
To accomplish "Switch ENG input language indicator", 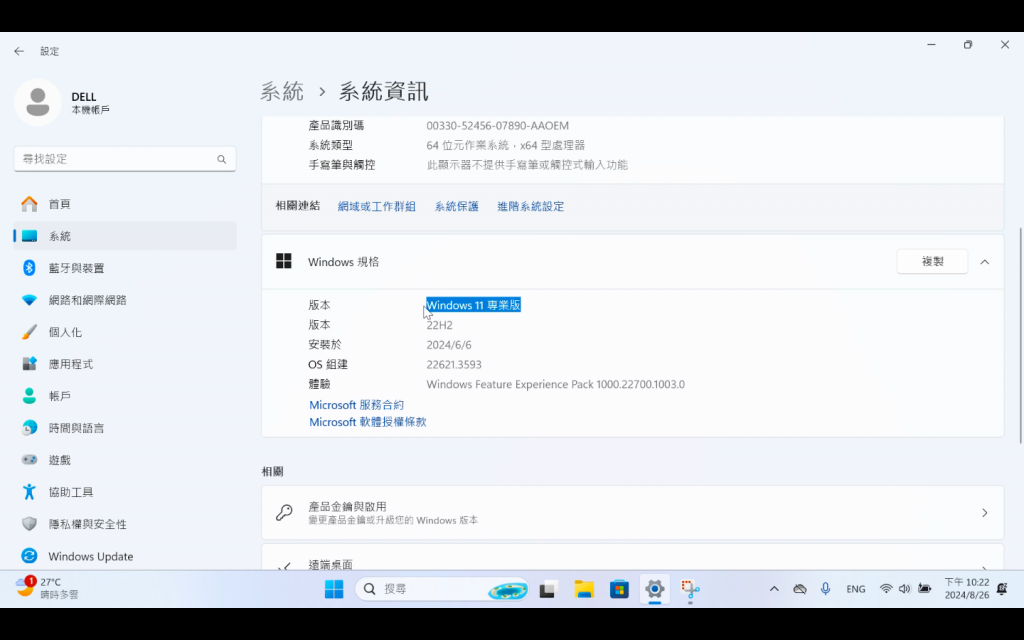I will 856,589.
